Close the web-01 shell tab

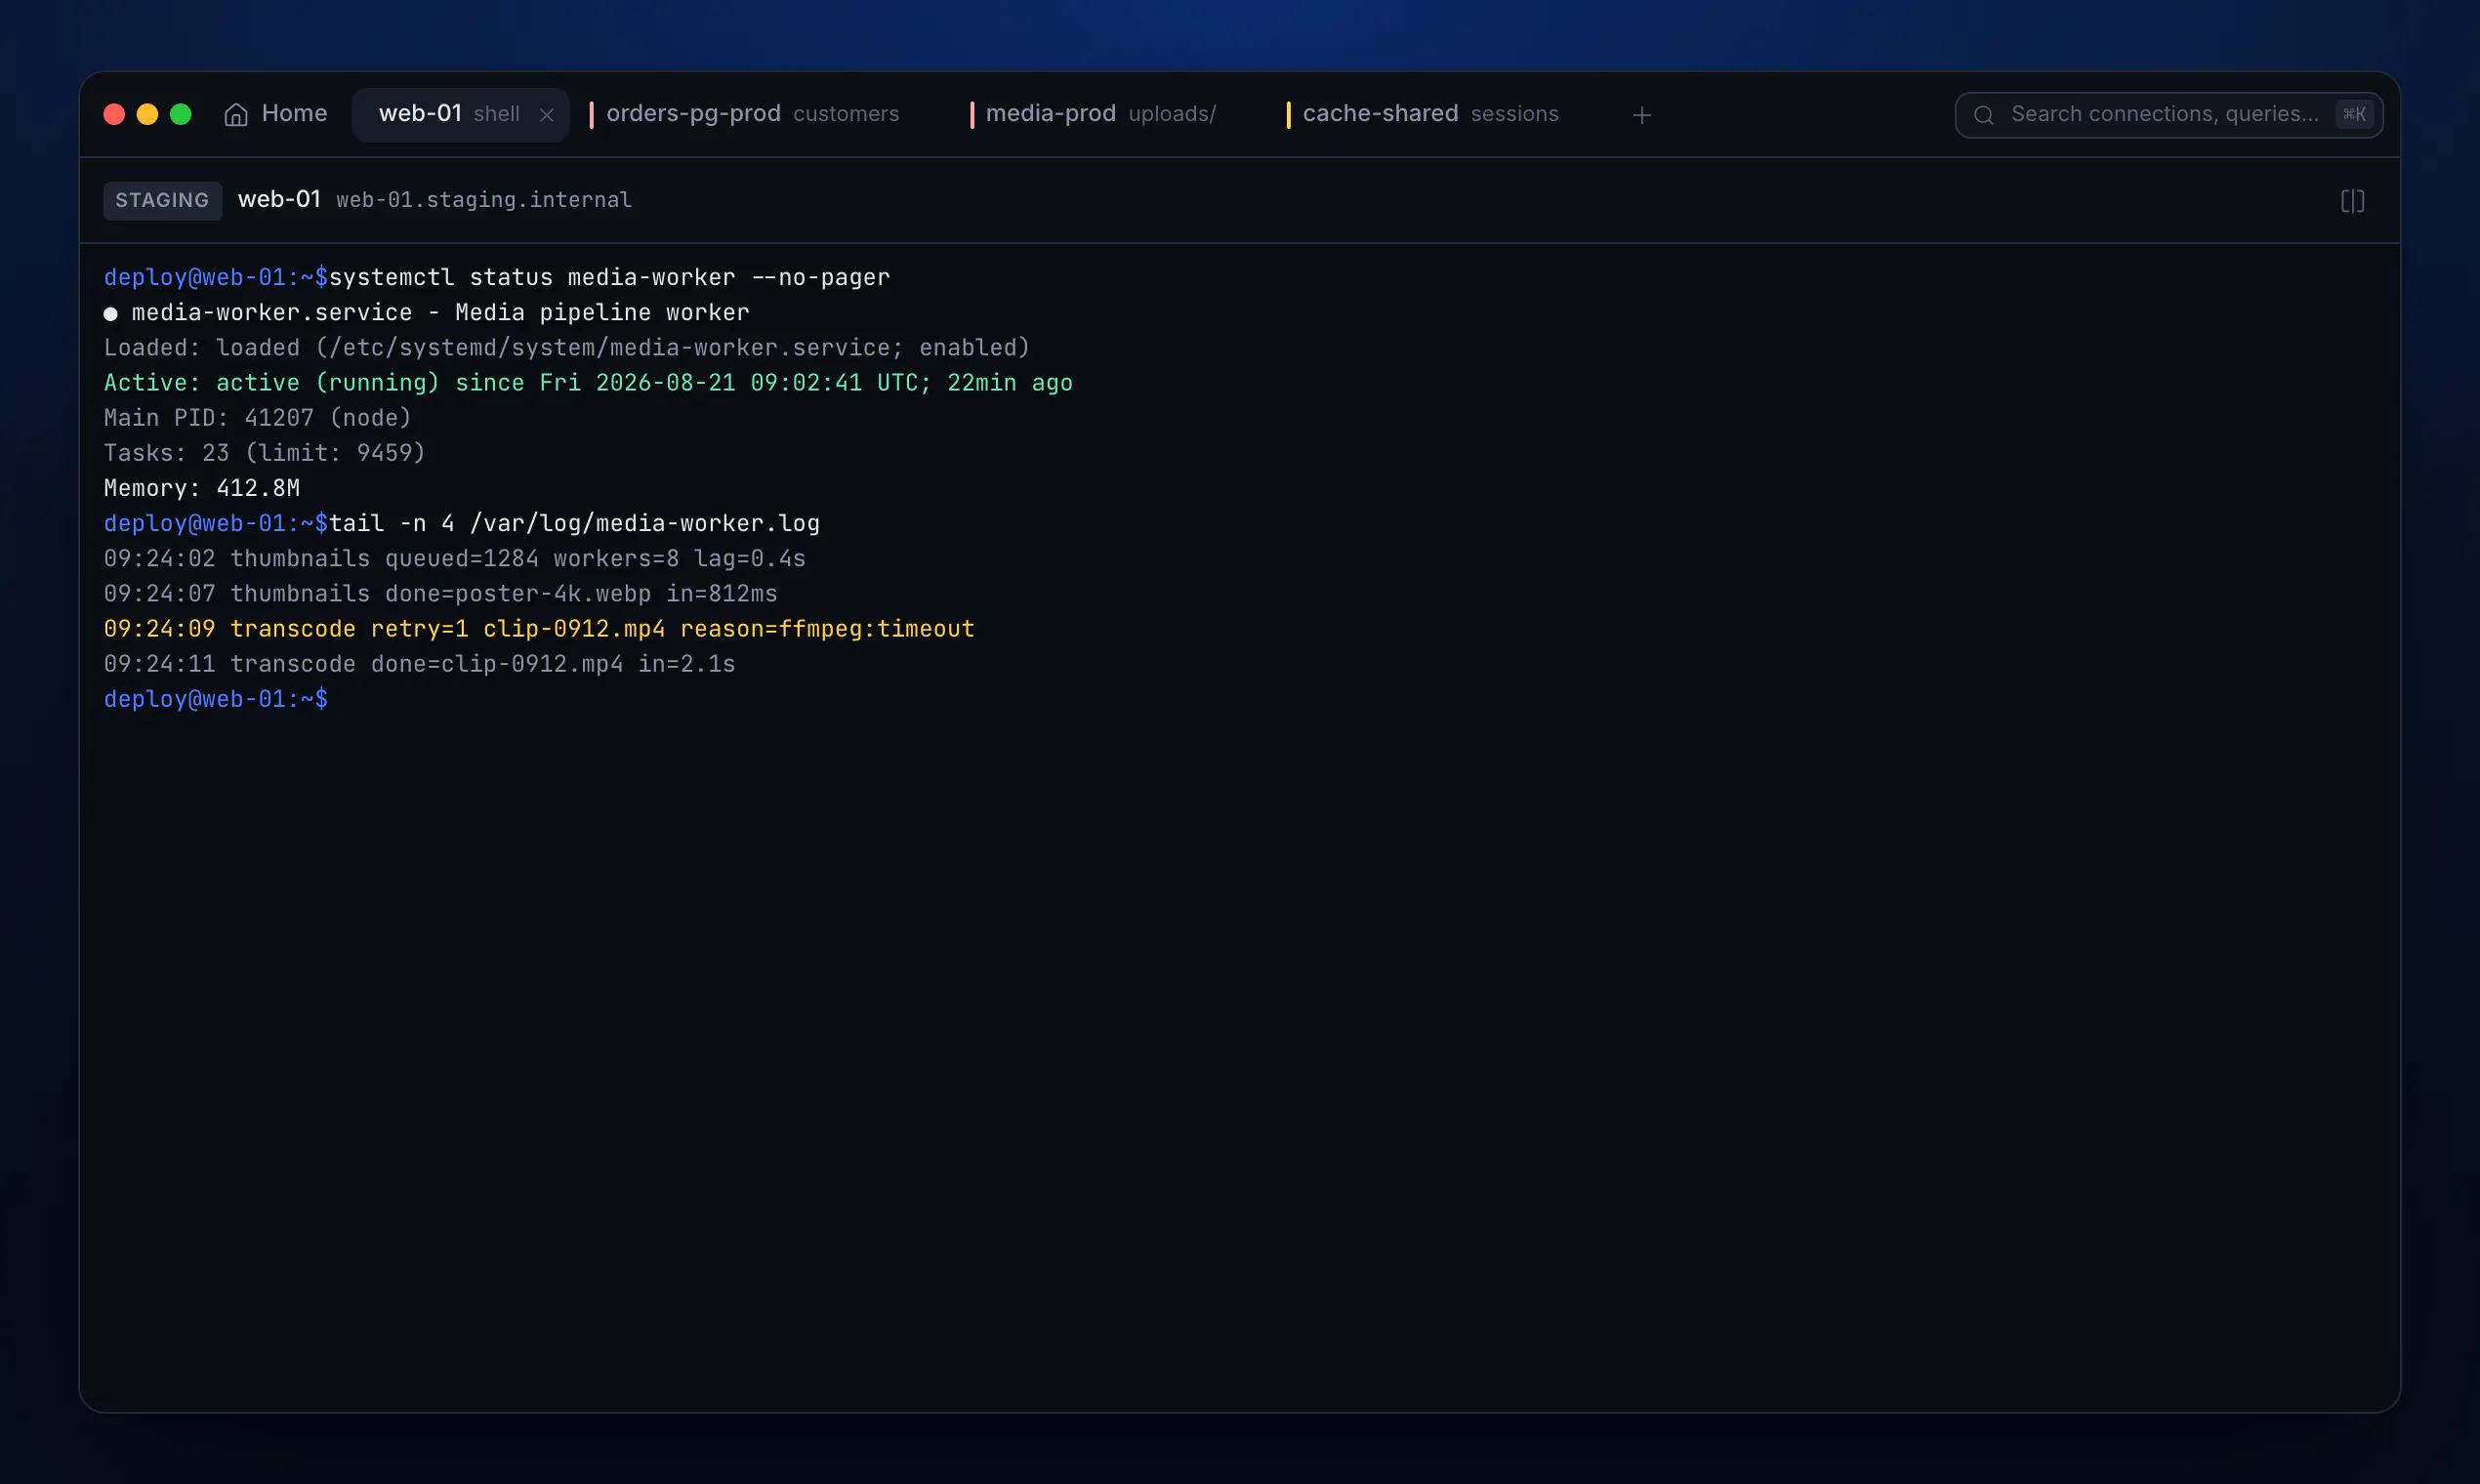pyautogui.click(x=547, y=115)
